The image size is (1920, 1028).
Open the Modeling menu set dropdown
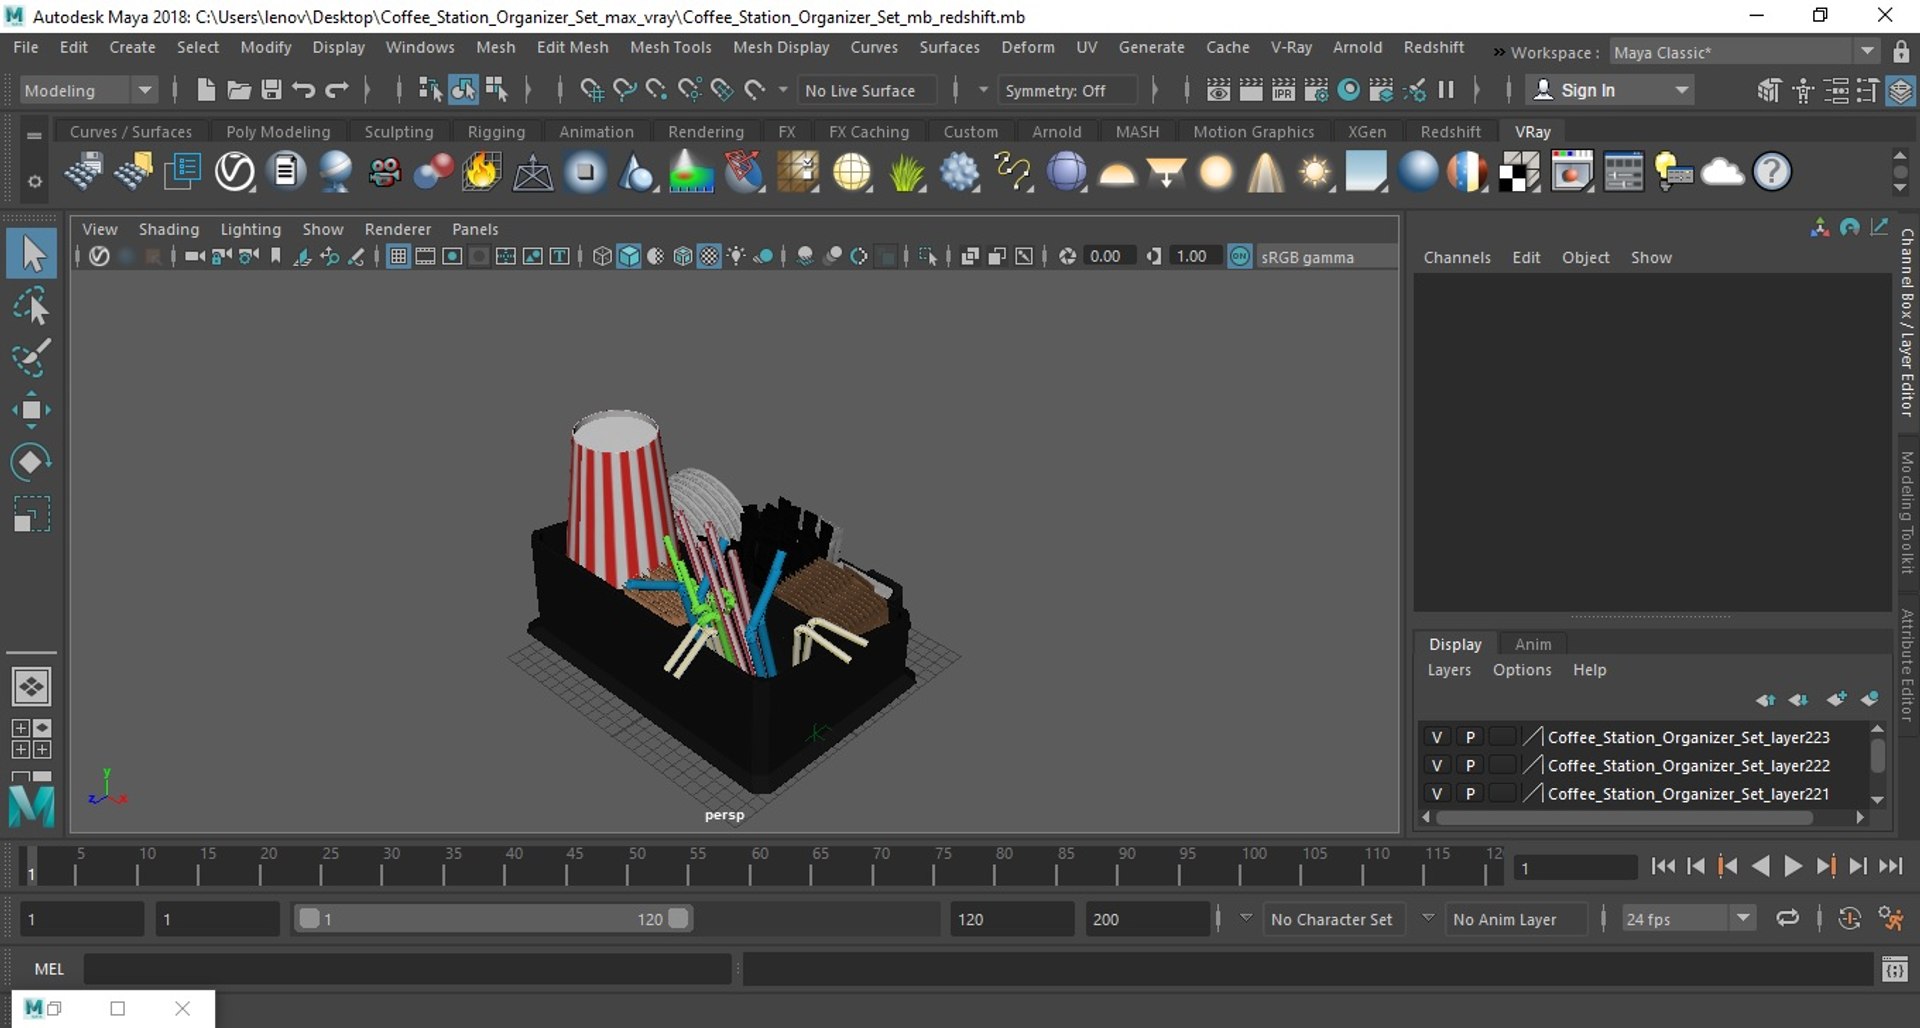pyautogui.click(x=88, y=90)
